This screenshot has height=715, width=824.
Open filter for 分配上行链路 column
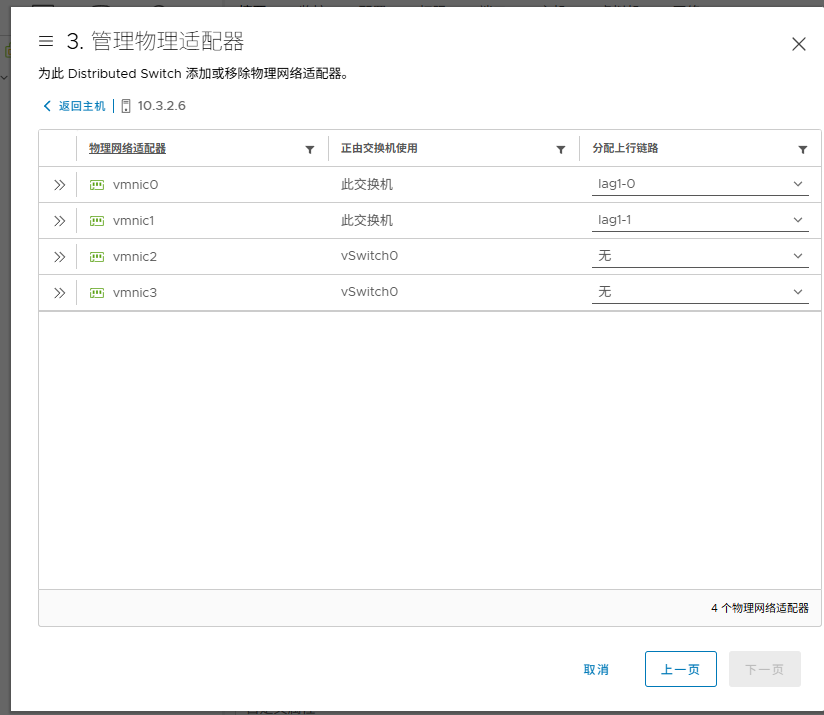pos(802,150)
